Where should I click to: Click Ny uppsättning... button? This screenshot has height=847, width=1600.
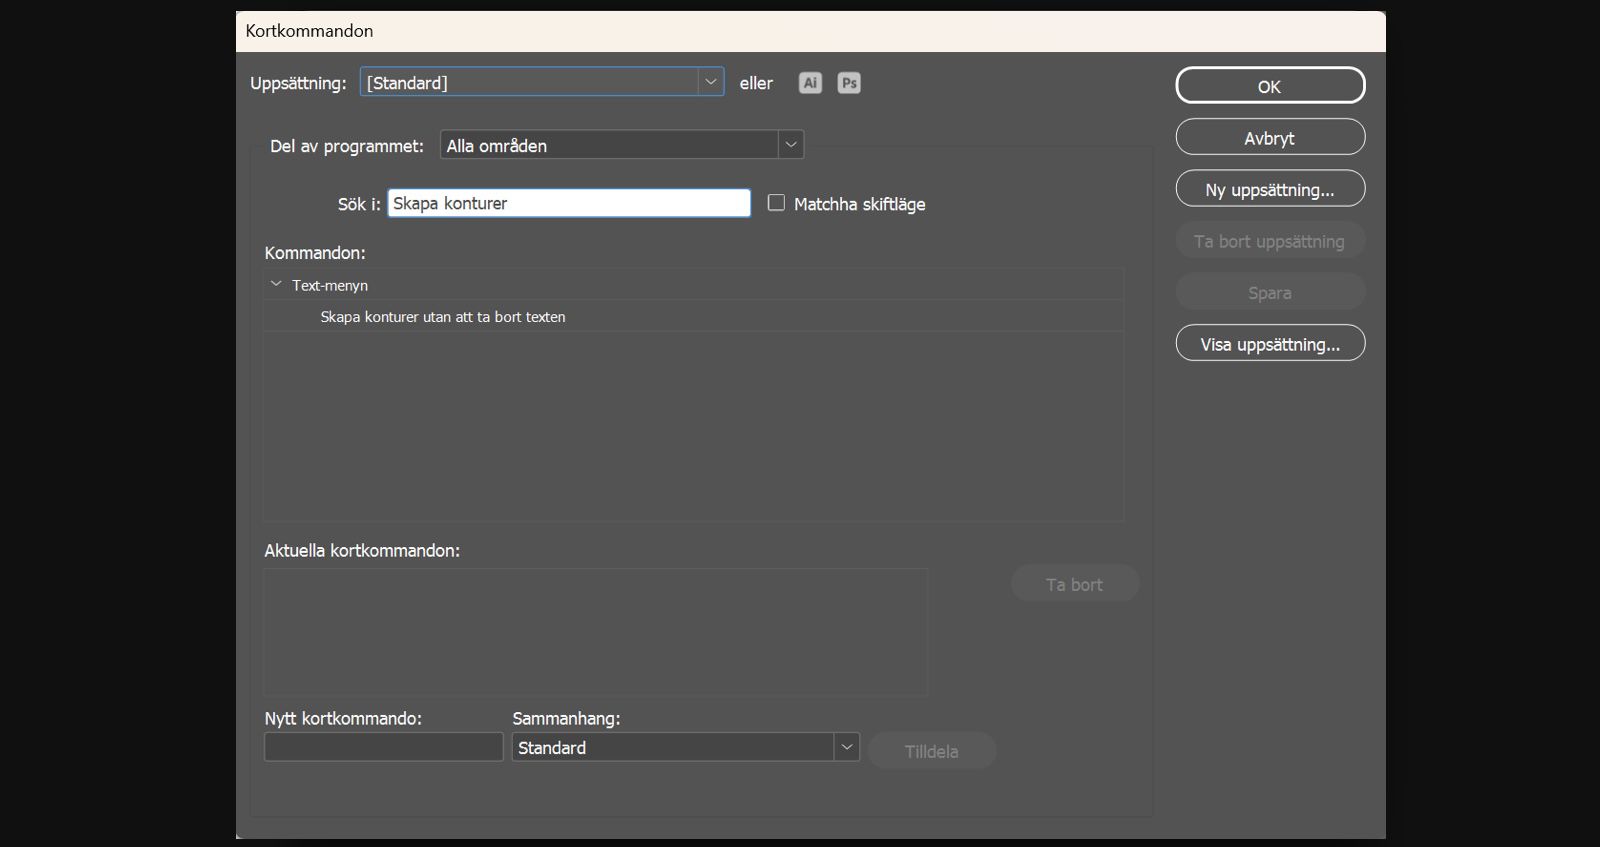point(1270,189)
